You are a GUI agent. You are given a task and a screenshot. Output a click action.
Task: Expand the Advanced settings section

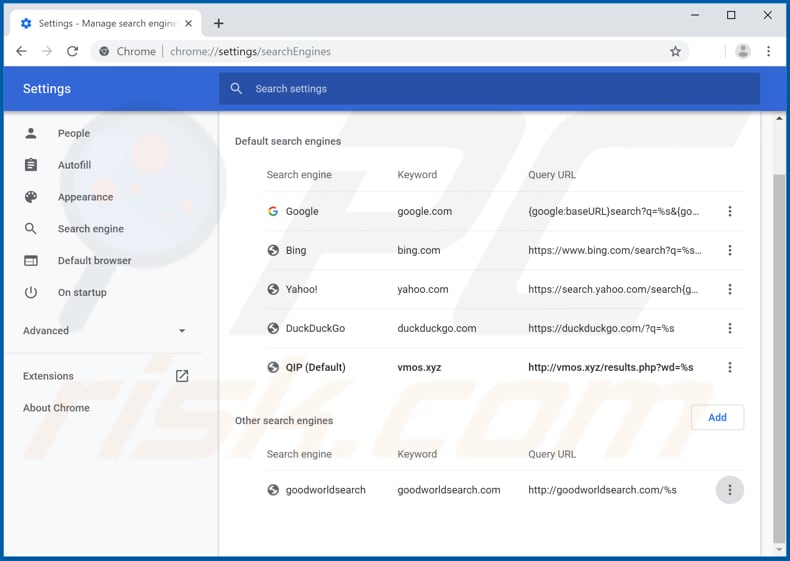click(104, 331)
